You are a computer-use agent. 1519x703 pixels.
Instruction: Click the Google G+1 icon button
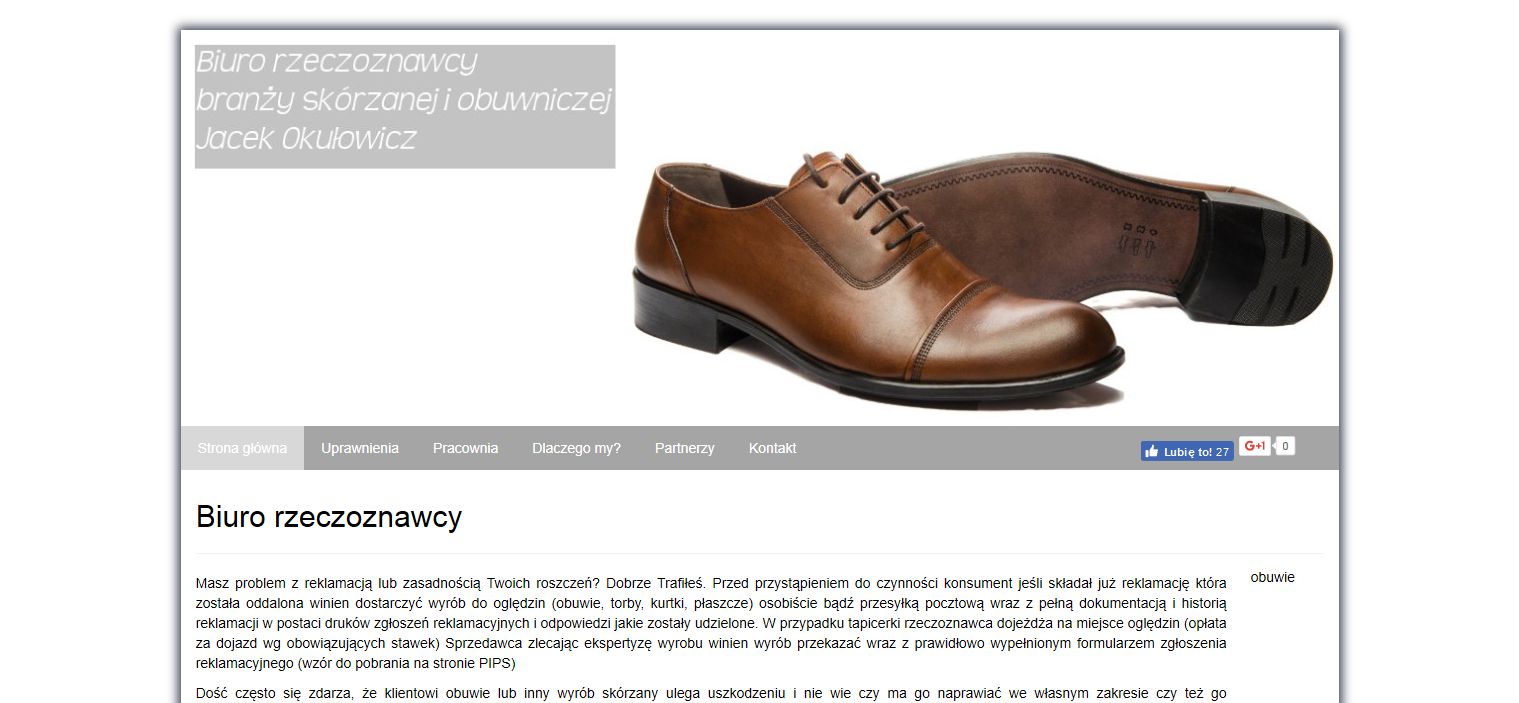tap(1255, 446)
